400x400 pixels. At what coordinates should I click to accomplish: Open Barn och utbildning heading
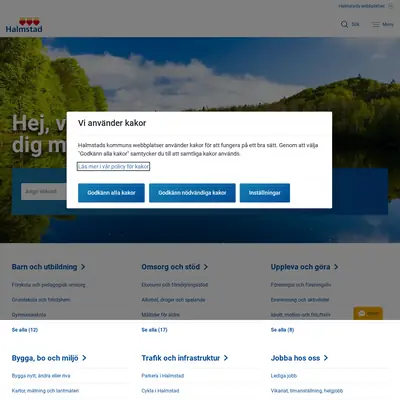[x=44, y=267]
